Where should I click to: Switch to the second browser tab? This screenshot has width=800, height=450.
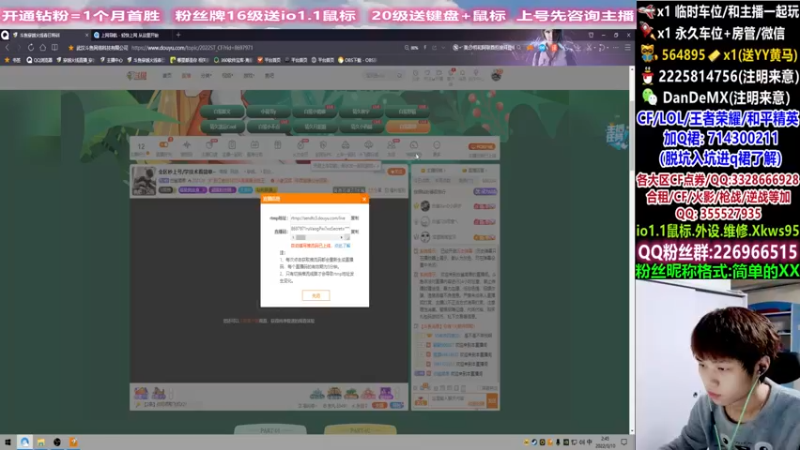click(x=130, y=35)
